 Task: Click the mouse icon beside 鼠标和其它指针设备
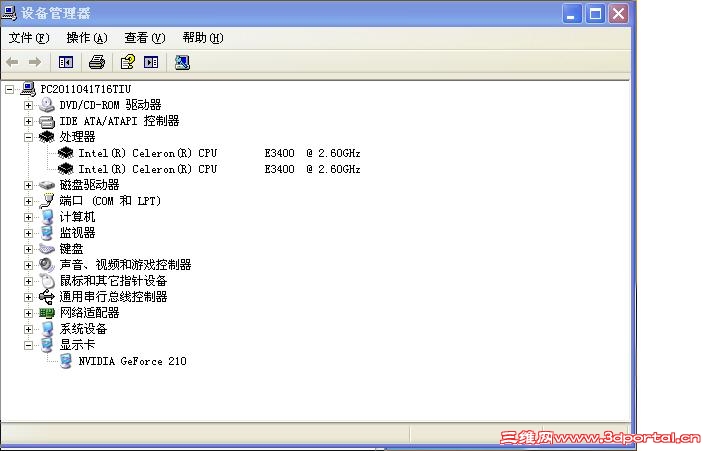(46, 281)
